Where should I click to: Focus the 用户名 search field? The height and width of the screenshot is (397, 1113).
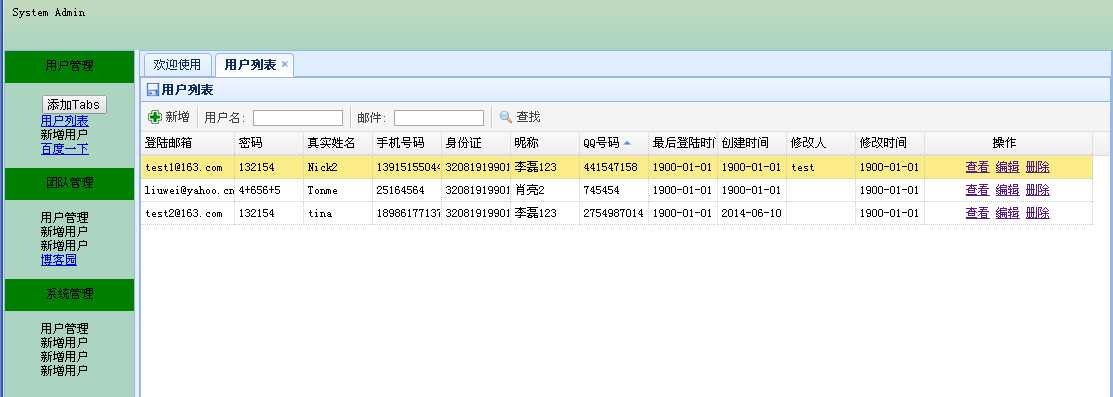298,118
